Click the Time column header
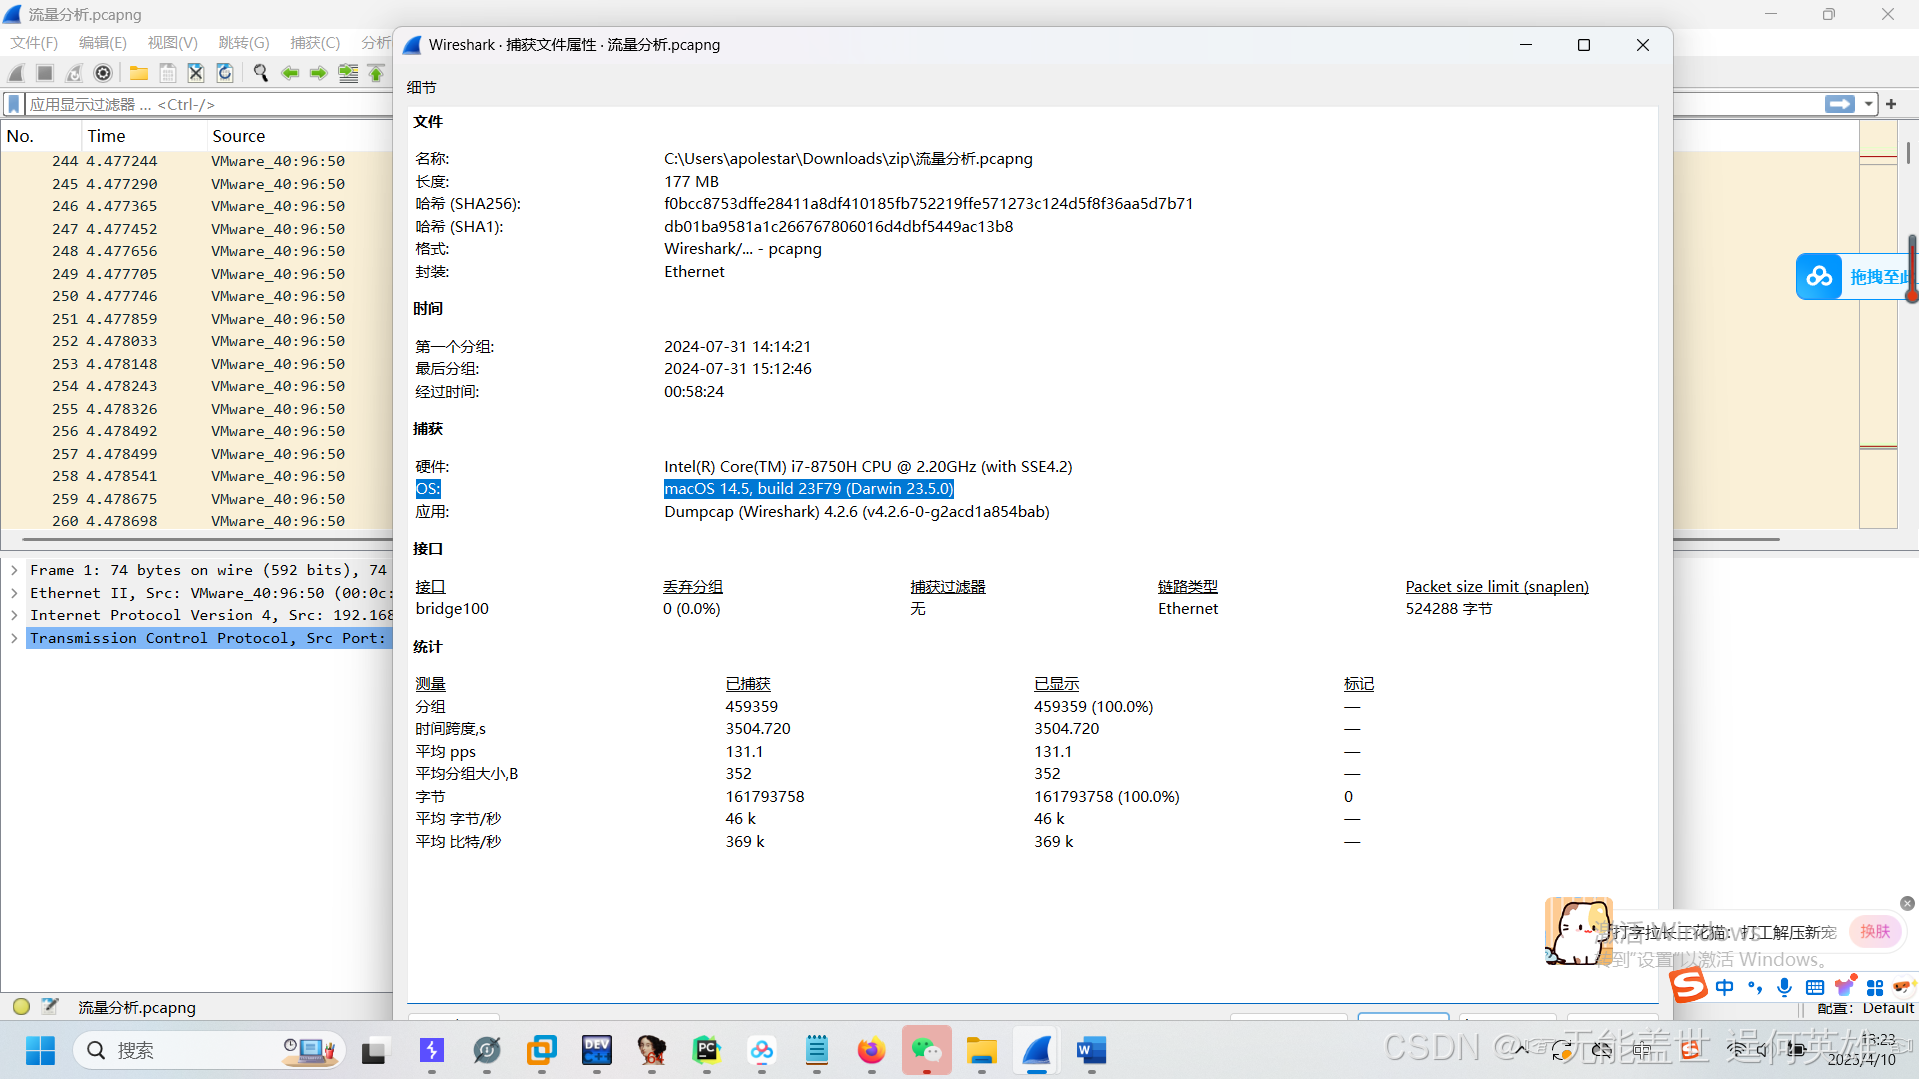1919x1079 pixels. tap(144, 136)
